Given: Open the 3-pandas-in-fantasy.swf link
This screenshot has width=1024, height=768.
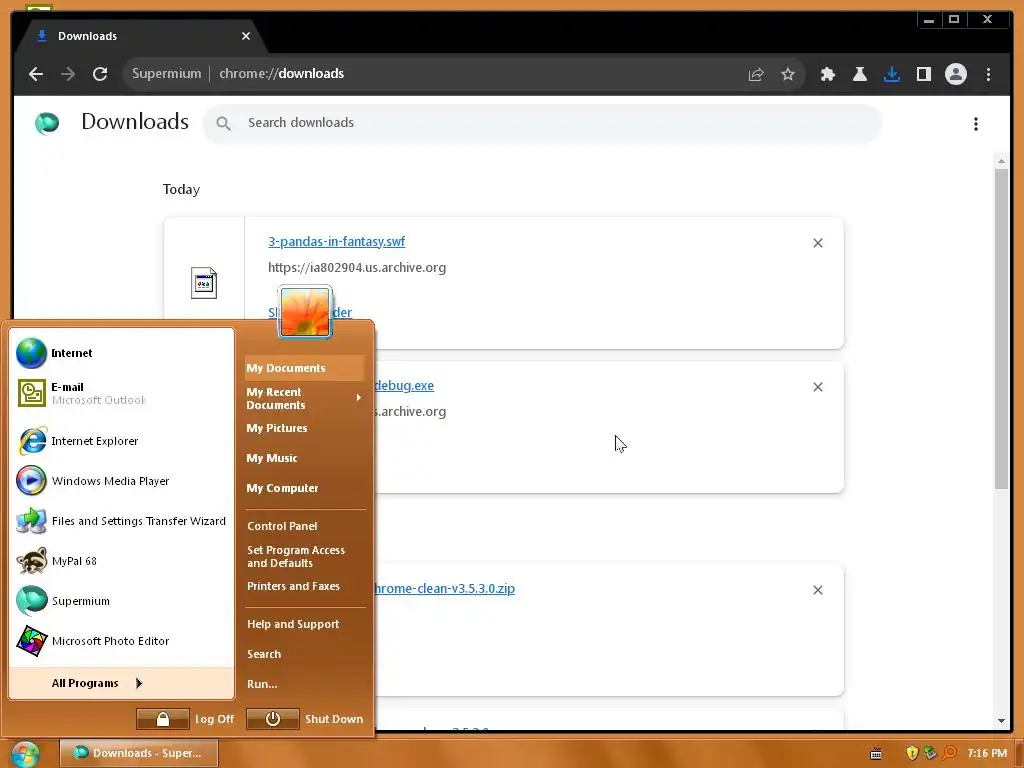Looking at the screenshot, I should click(336, 242).
